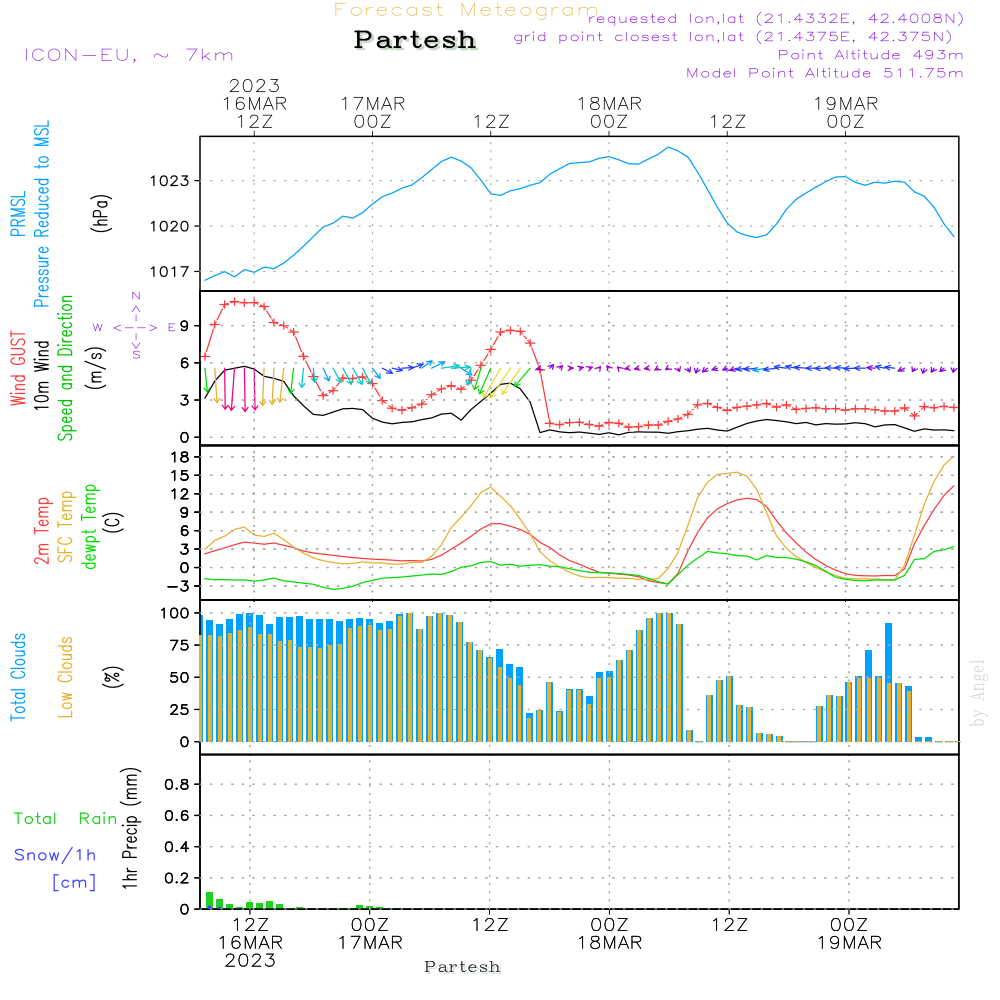Click the 1020 pressure axis value
Screen dimensions: 1000x1000
(170, 226)
